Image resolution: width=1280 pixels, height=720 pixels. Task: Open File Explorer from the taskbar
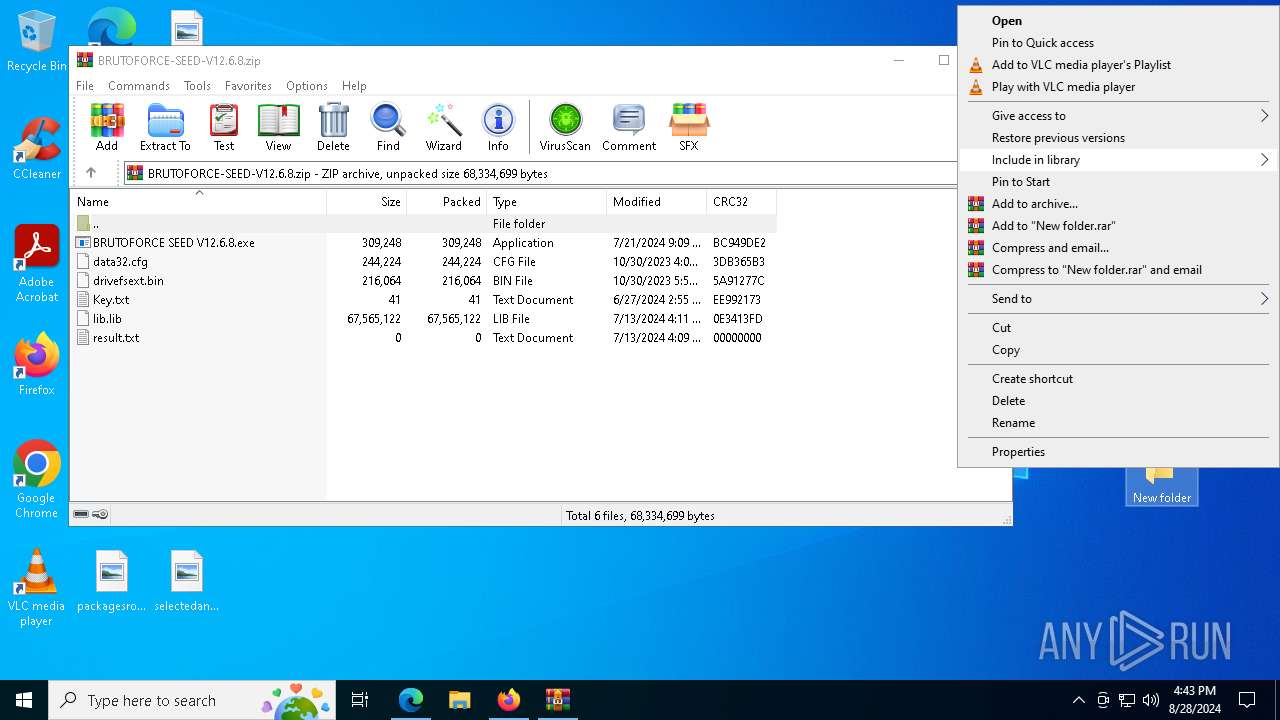tap(459, 700)
